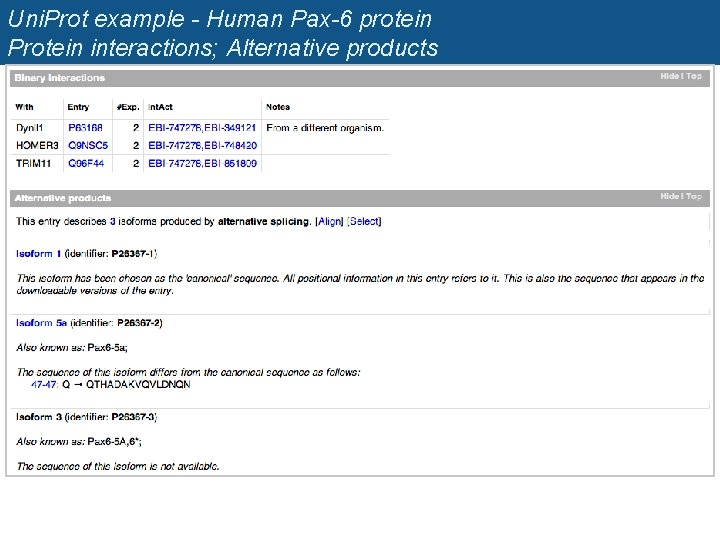Image resolution: width=720 pixels, height=540 pixels.
Task: Open entry Q96F44 link
Action: [86, 163]
